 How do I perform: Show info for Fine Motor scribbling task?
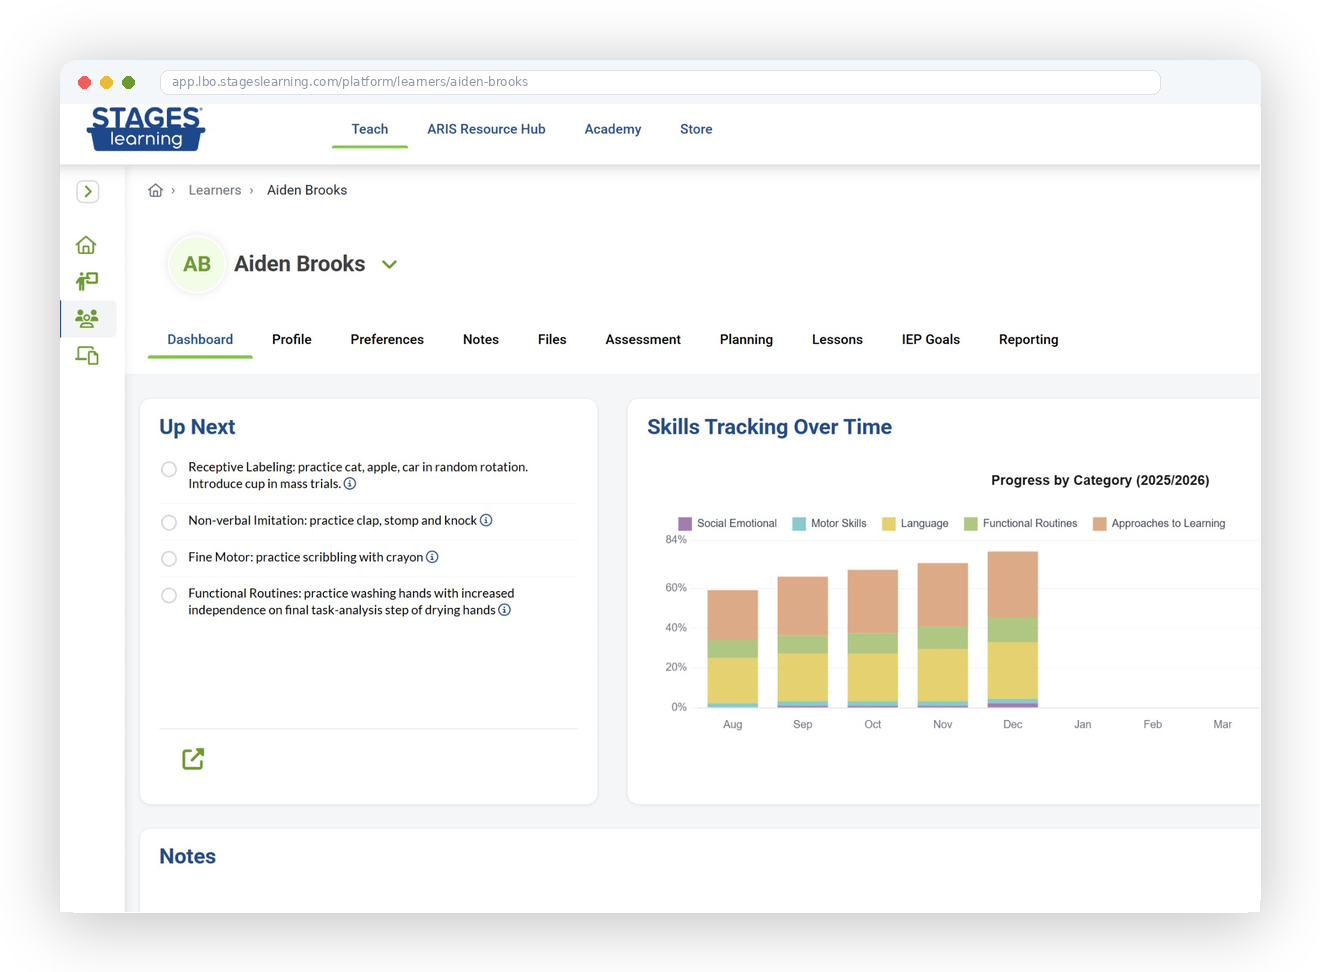click(432, 557)
